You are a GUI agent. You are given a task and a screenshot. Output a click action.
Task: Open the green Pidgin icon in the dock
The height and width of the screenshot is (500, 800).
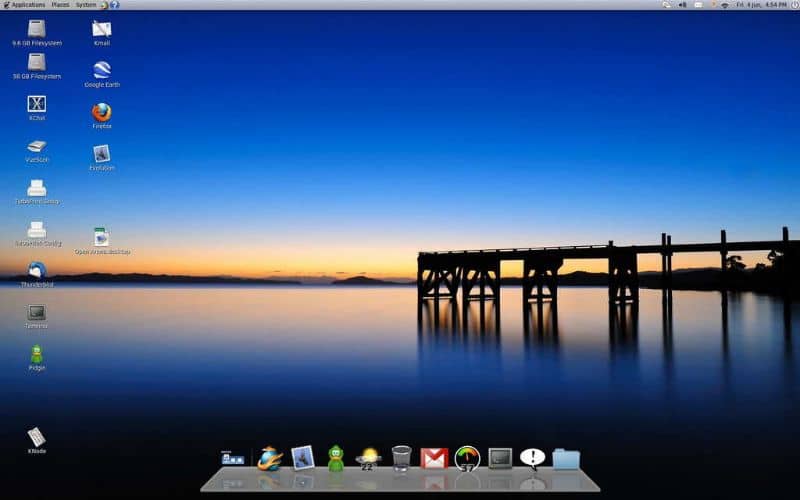[x=336, y=458]
